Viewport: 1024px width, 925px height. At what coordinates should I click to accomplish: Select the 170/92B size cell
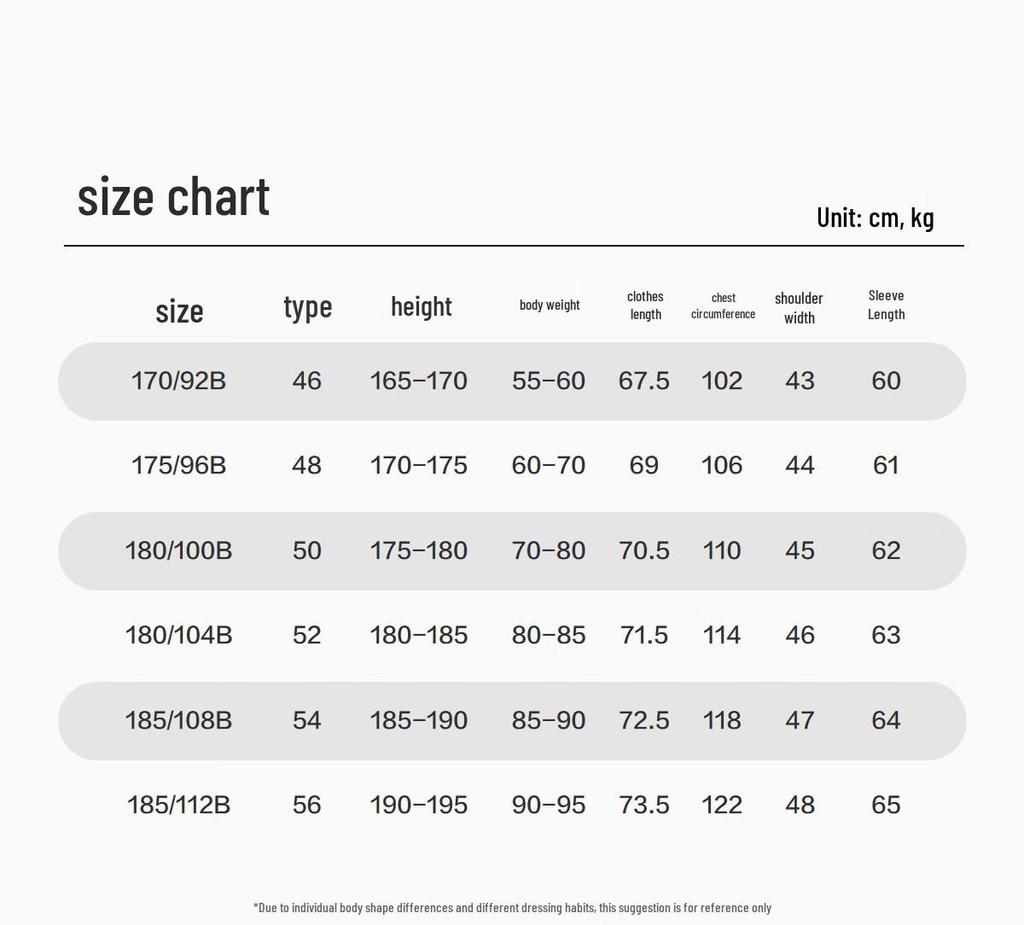[178, 381]
